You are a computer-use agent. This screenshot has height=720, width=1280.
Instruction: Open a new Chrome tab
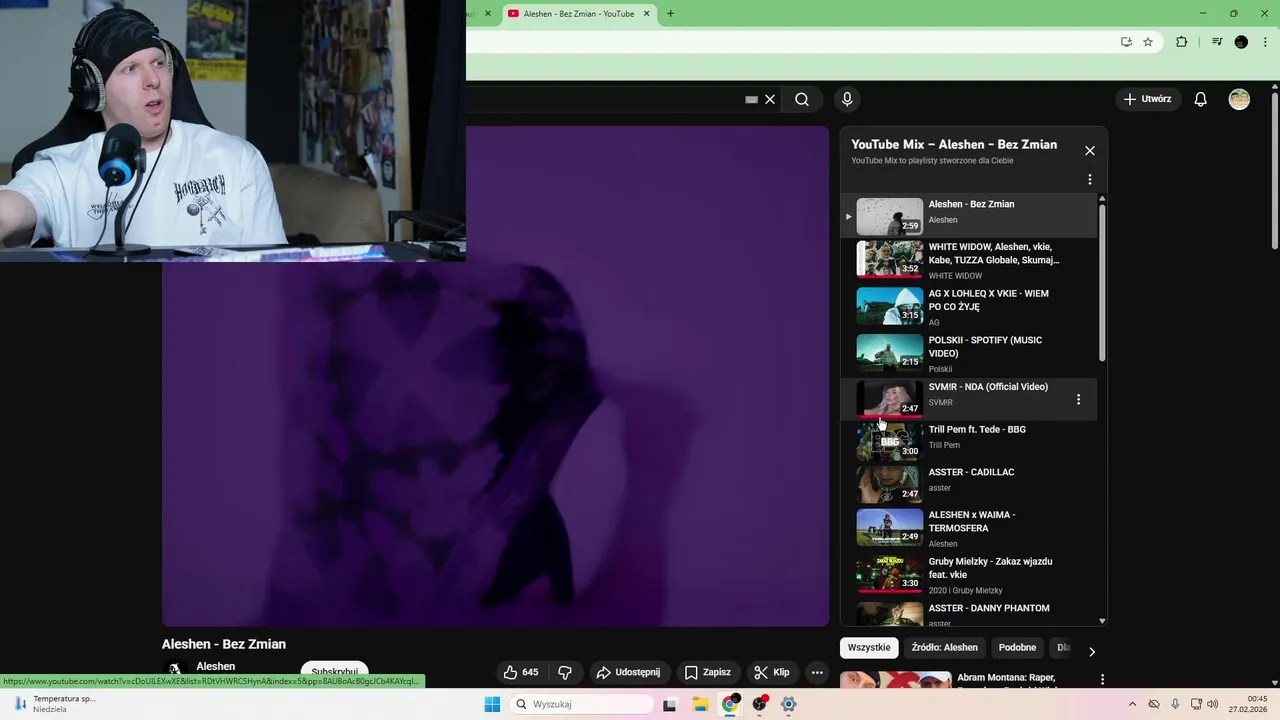(670, 13)
